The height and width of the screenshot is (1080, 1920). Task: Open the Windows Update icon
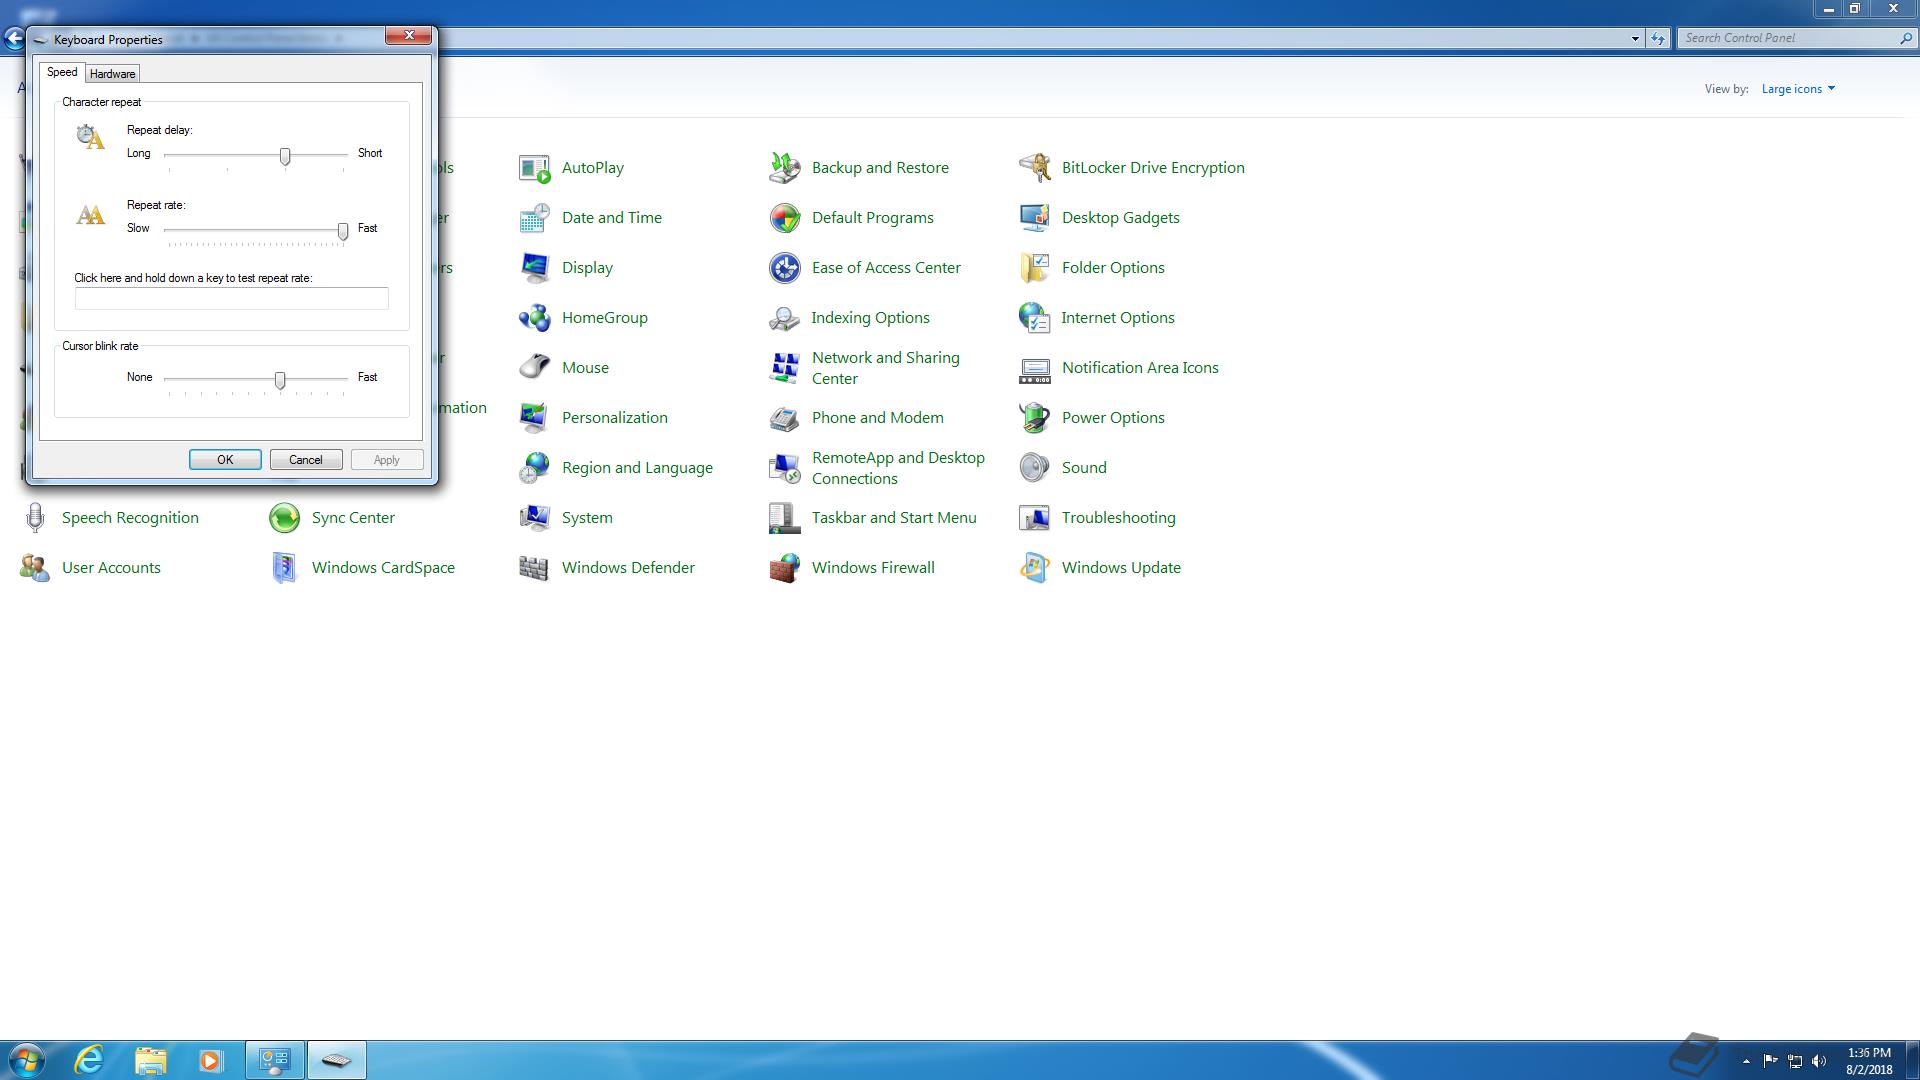pos(1034,568)
